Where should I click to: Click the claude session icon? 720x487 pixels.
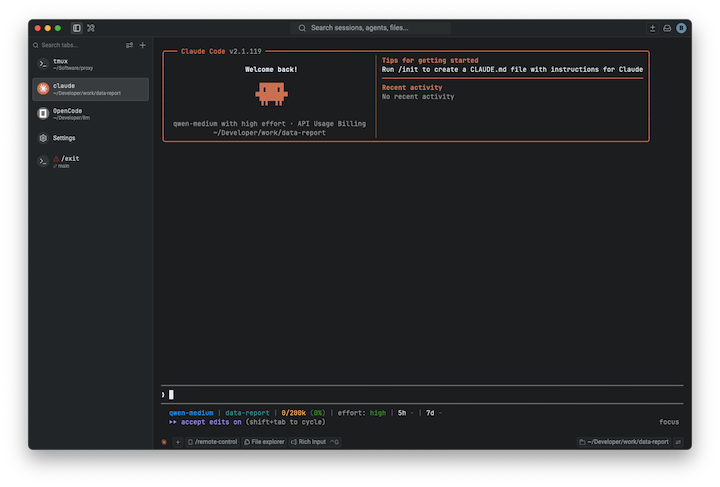click(43, 89)
